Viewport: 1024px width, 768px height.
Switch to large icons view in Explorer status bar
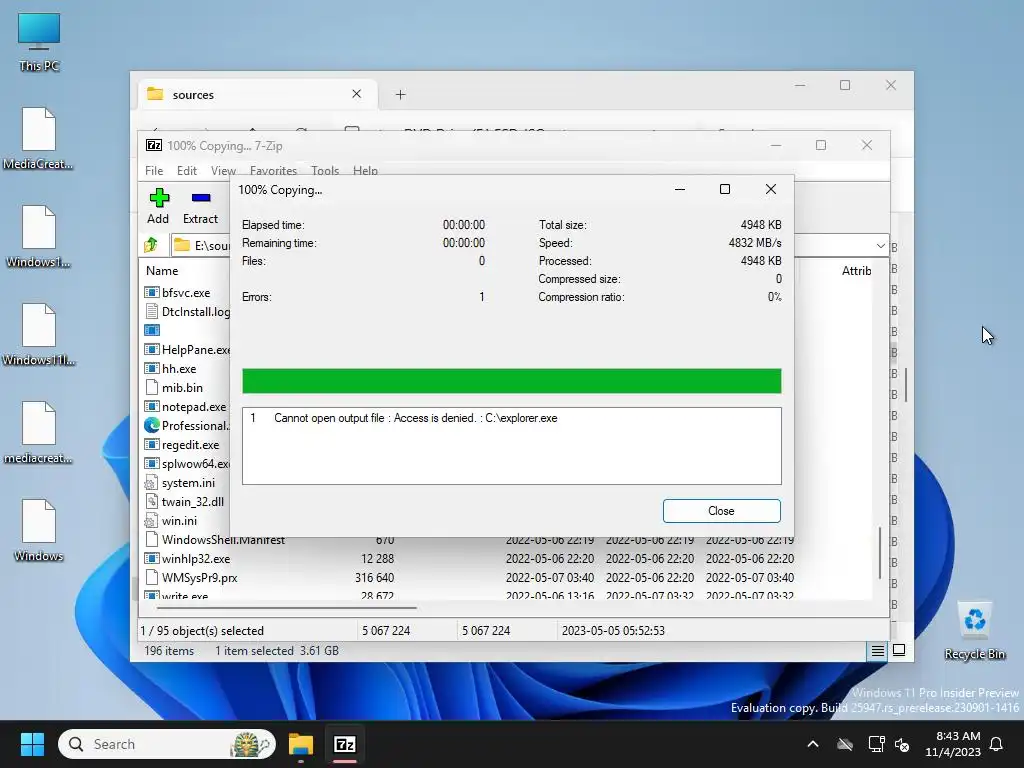point(899,650)
